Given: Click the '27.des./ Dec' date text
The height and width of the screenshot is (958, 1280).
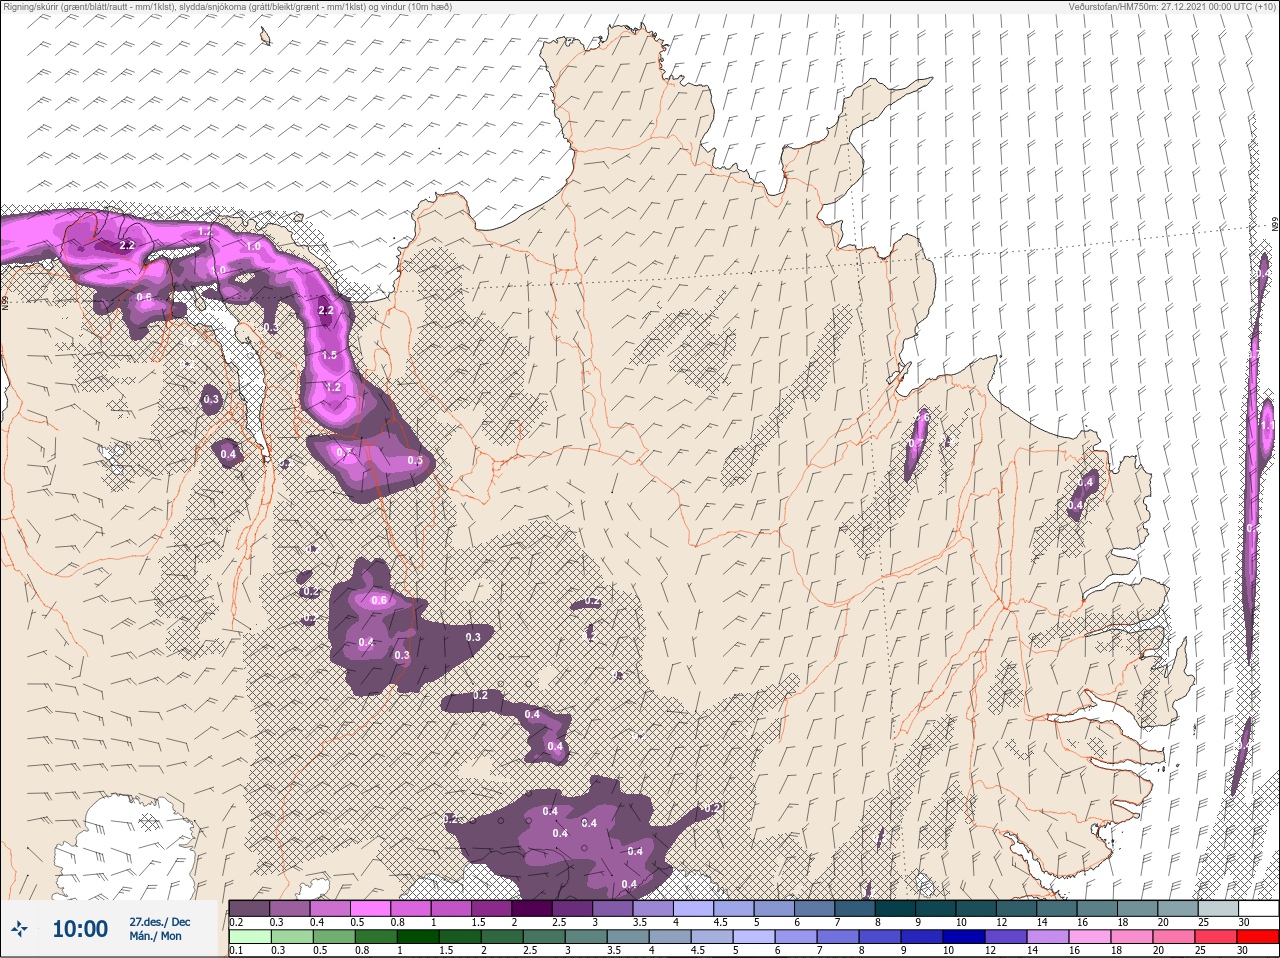Looking at the screenshot, I should [x=159, y=922].
